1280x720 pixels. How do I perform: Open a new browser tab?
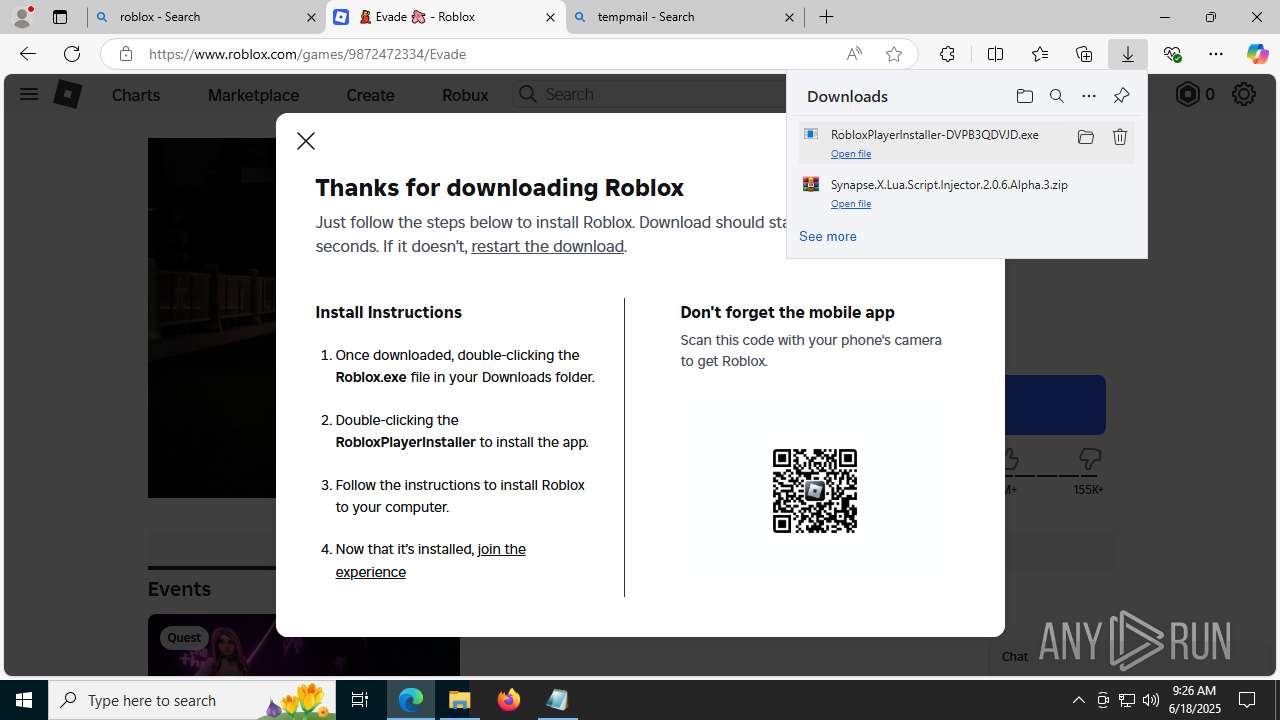coord(826,17)
